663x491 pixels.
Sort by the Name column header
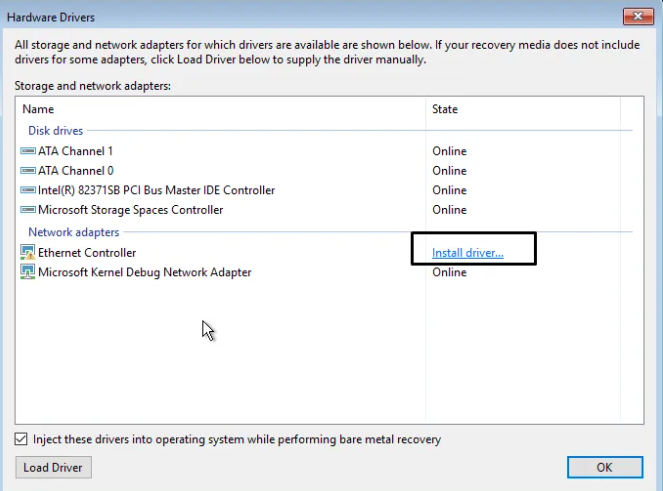(x=38, y=109)
